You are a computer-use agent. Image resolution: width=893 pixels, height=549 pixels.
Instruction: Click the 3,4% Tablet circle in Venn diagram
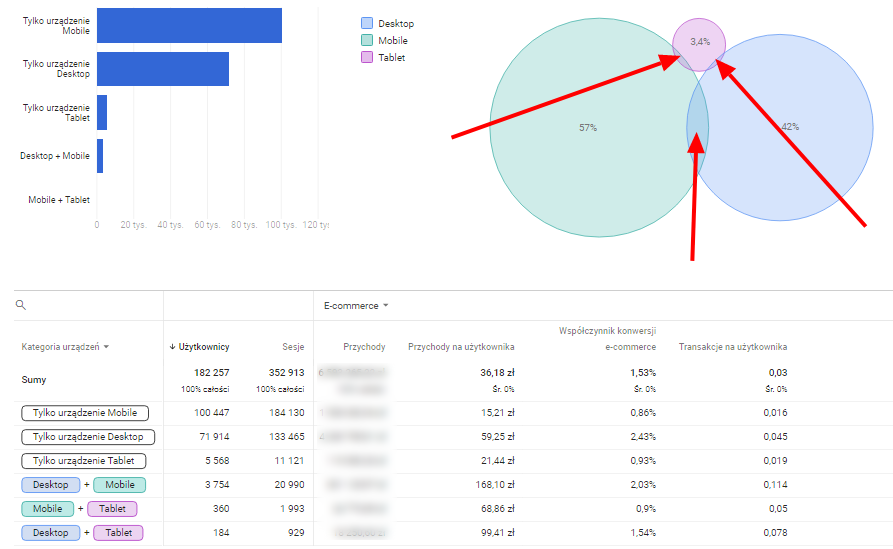tap(699, 42)
